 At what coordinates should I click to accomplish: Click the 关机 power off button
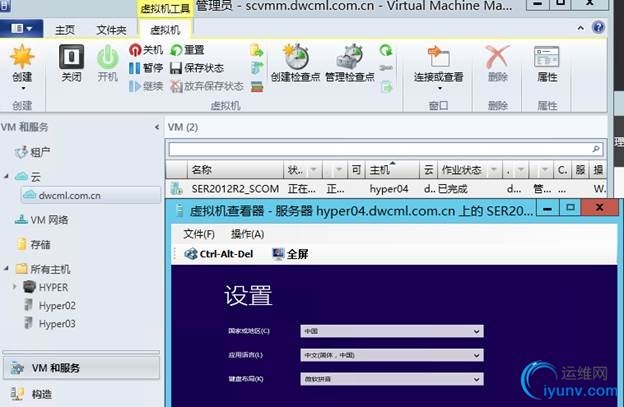click(146, 50)
